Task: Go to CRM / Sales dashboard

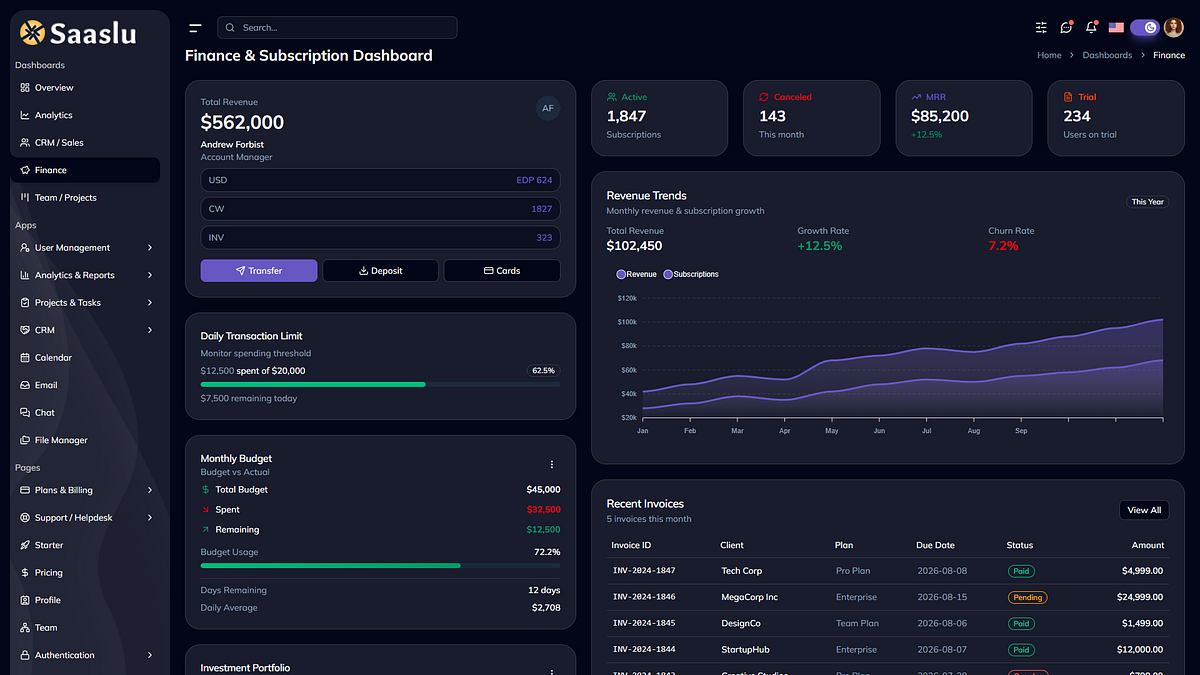Action: pyautogui.click(x=85, y=143)
